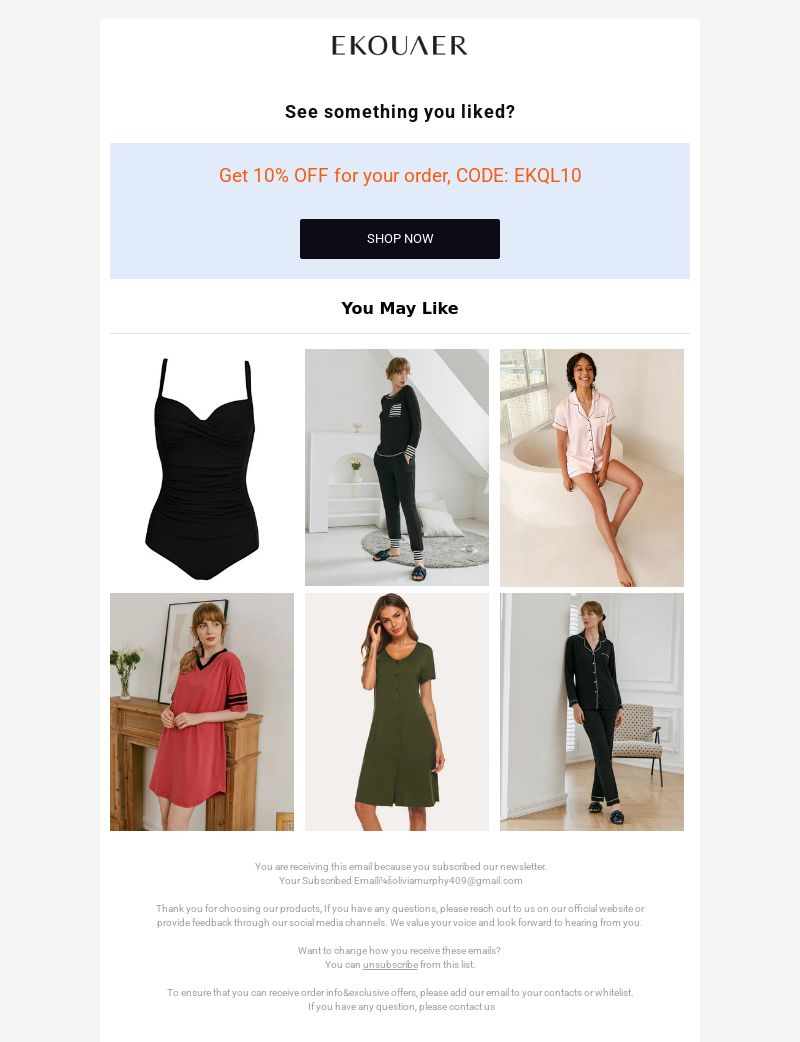Click the 'See something you liked?' heading
Viewport: 800px width, 1042px height.
coord(400,112)
